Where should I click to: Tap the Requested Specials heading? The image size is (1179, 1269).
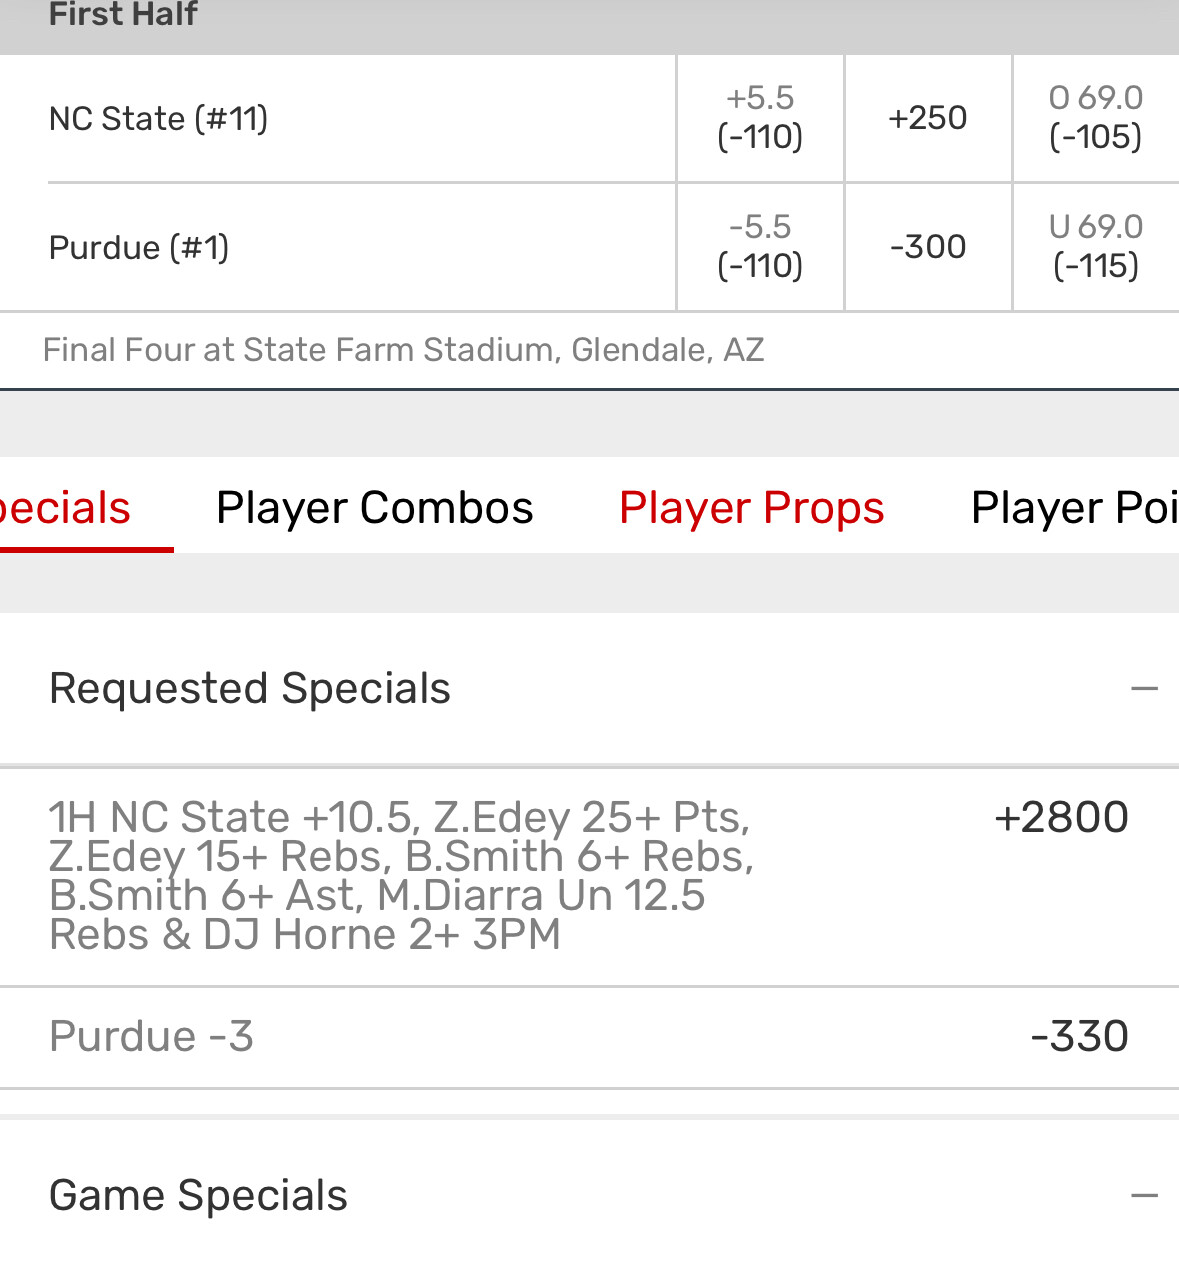tap(250, 689)
